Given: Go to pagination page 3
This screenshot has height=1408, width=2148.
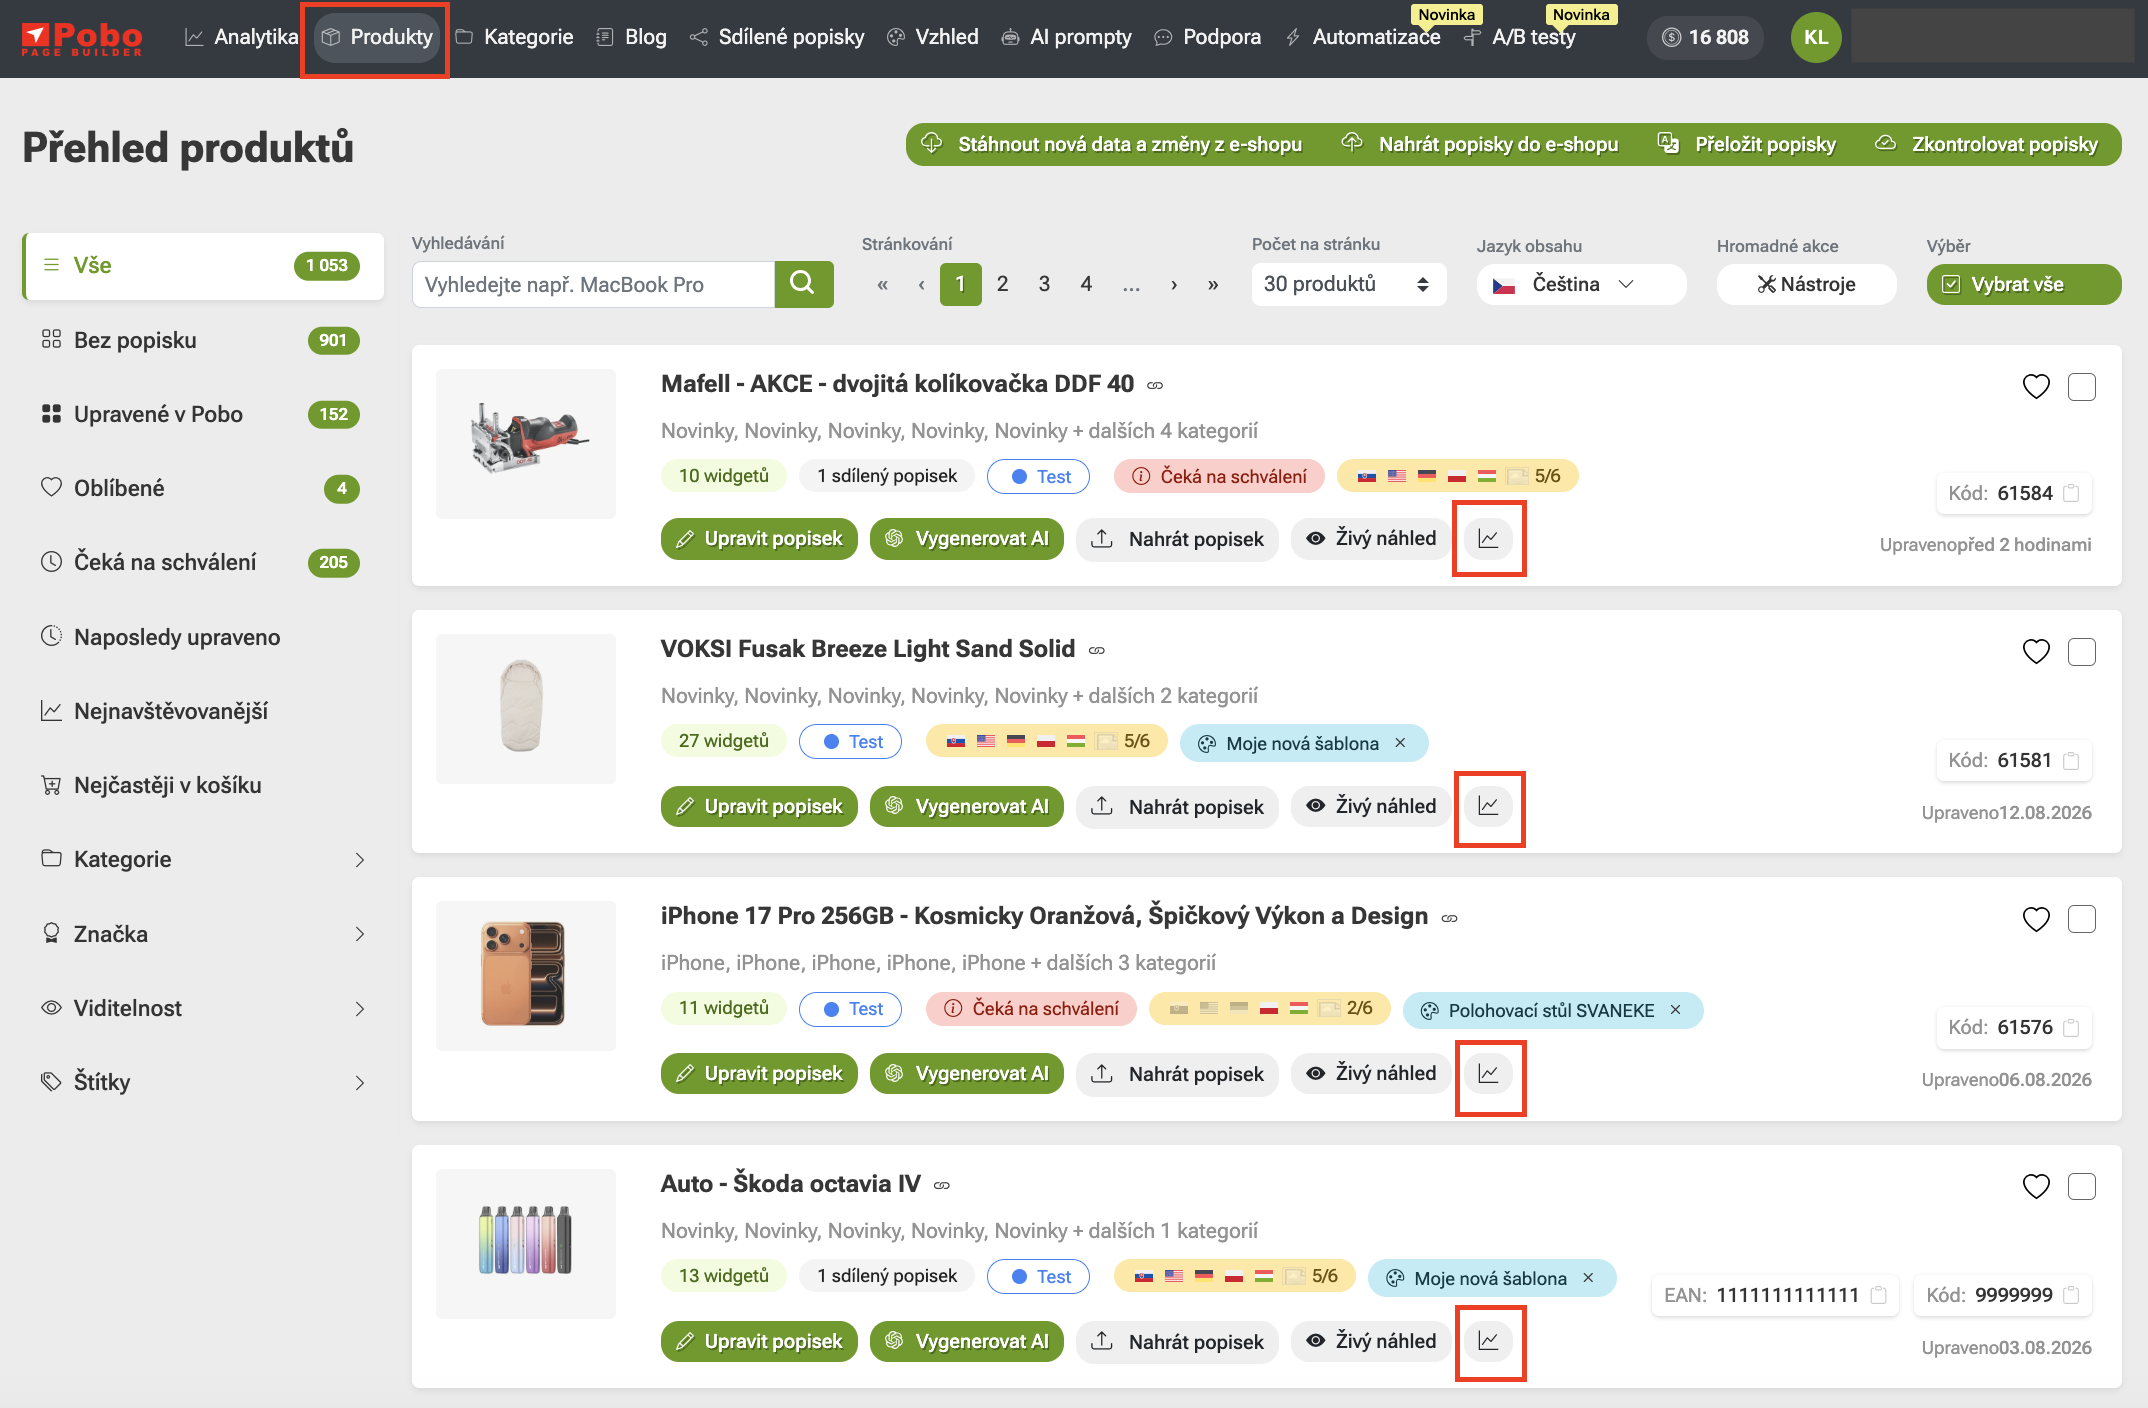Looking at the screenshot, I should 1044,284.
